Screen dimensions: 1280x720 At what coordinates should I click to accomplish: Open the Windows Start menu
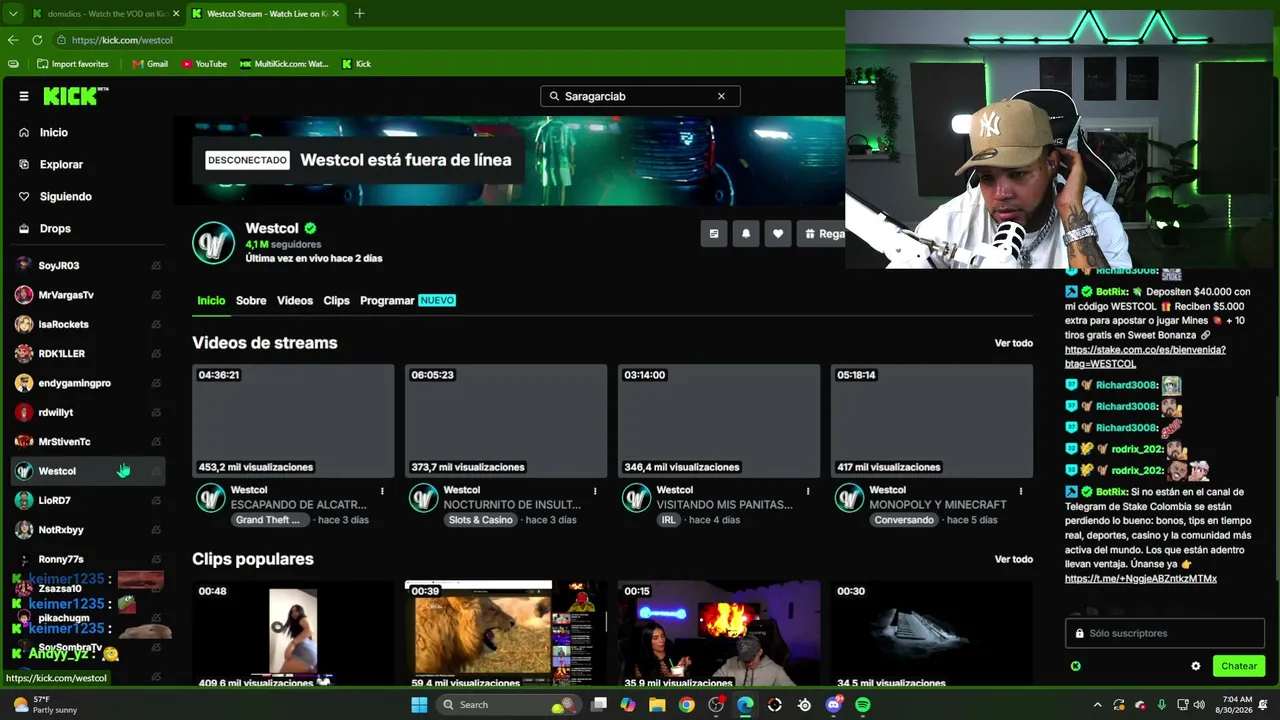tap(419, 705)
